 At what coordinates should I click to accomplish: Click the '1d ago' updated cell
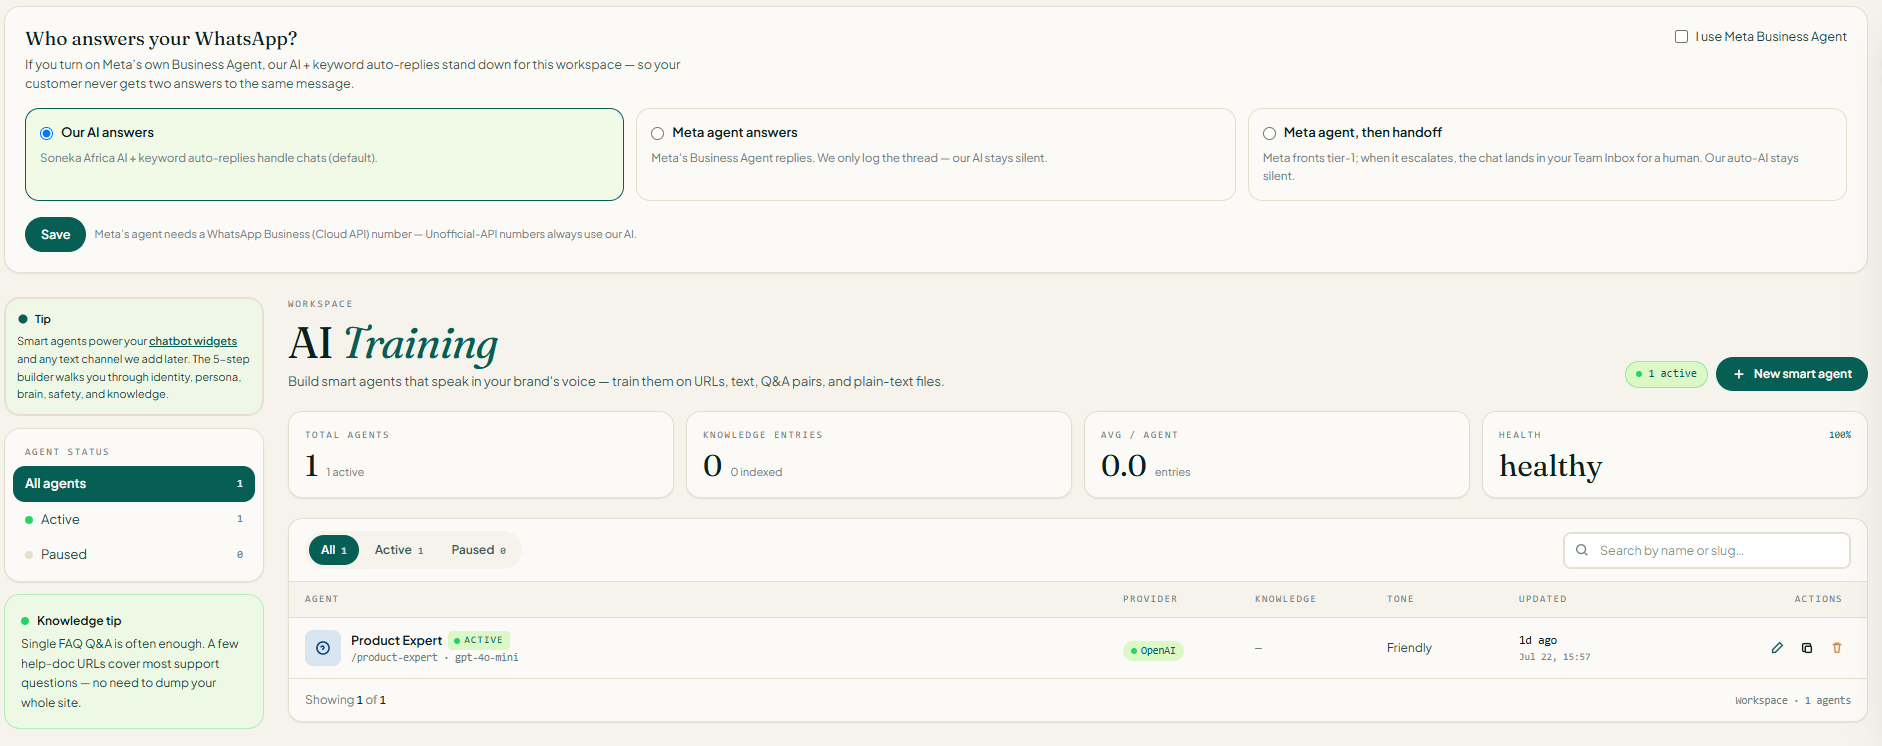(x=1538, y=640)
